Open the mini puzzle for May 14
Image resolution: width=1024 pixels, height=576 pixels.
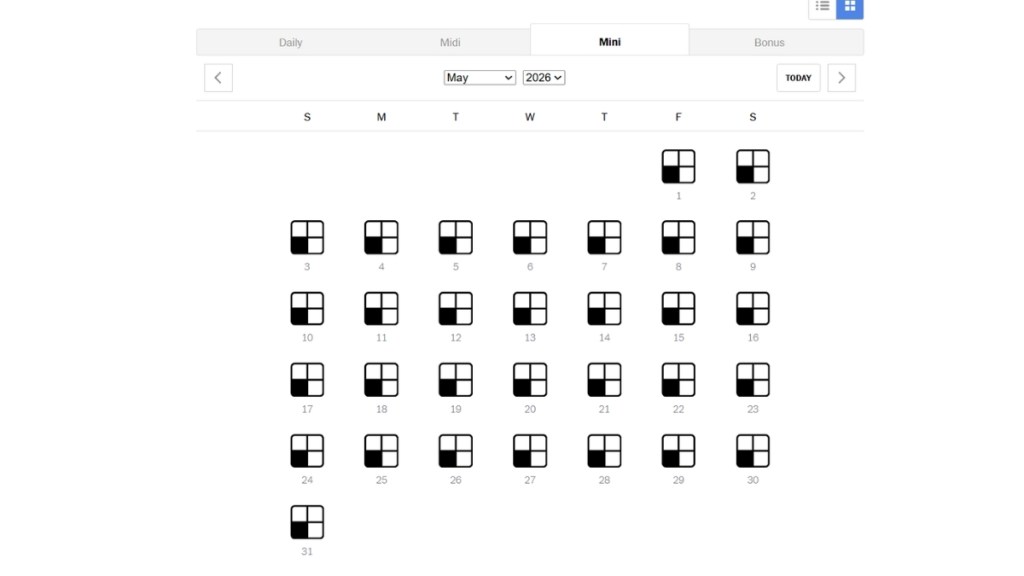tap(604, 309)
